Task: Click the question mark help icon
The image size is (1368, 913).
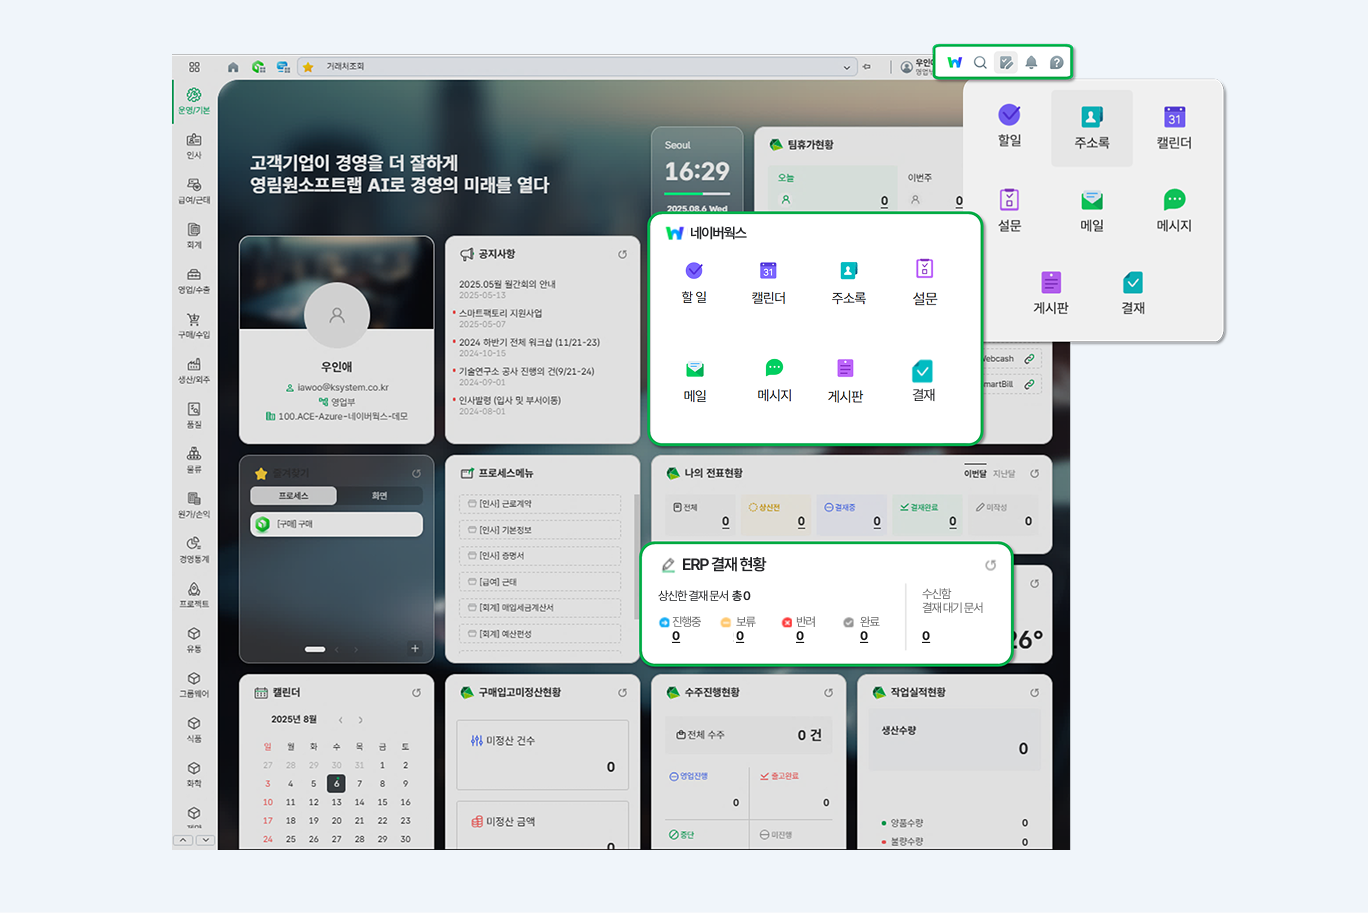Action: tap(1057, 63)
